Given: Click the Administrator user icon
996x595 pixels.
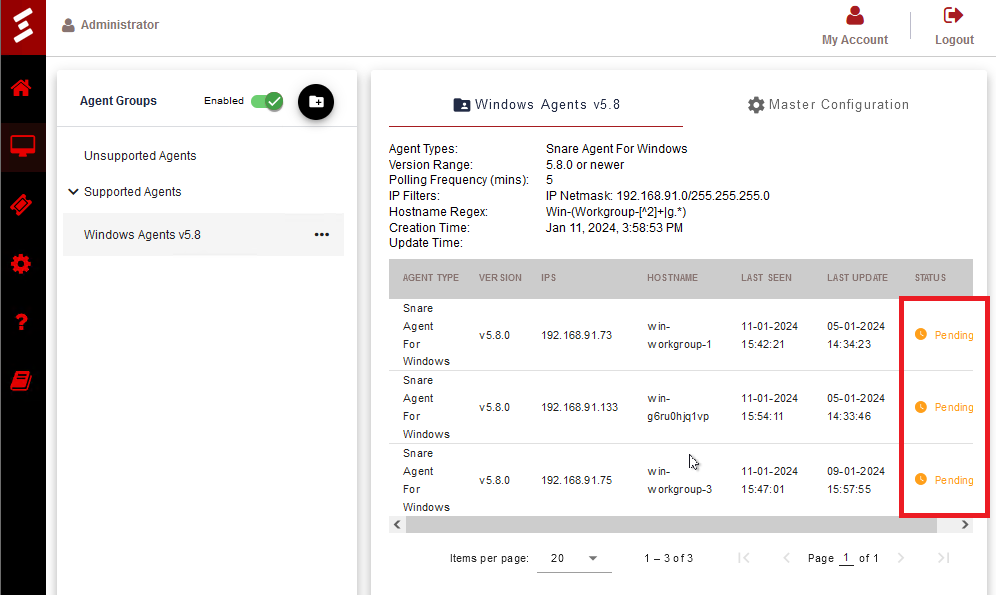Looking at the screenshot, I should [68, 25].
